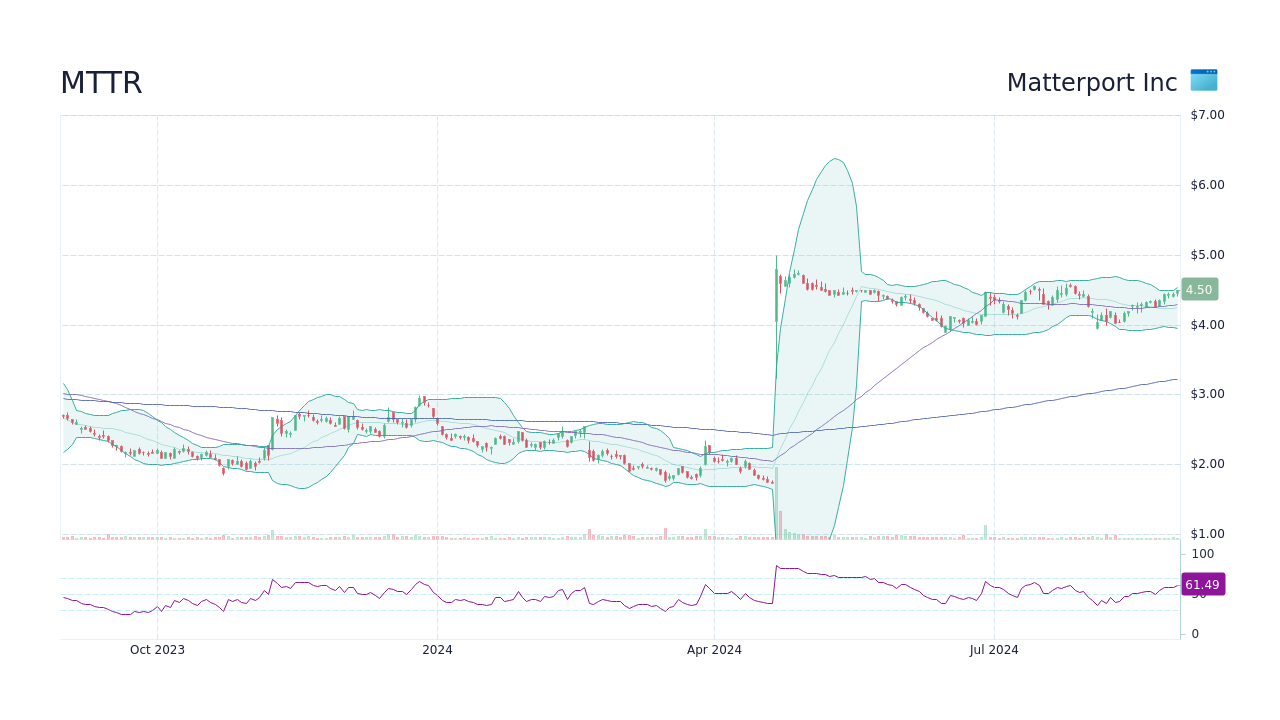The image size is (1280, 720).
Task: Click the $3.00 price axis label
Action: [1207, 394]
